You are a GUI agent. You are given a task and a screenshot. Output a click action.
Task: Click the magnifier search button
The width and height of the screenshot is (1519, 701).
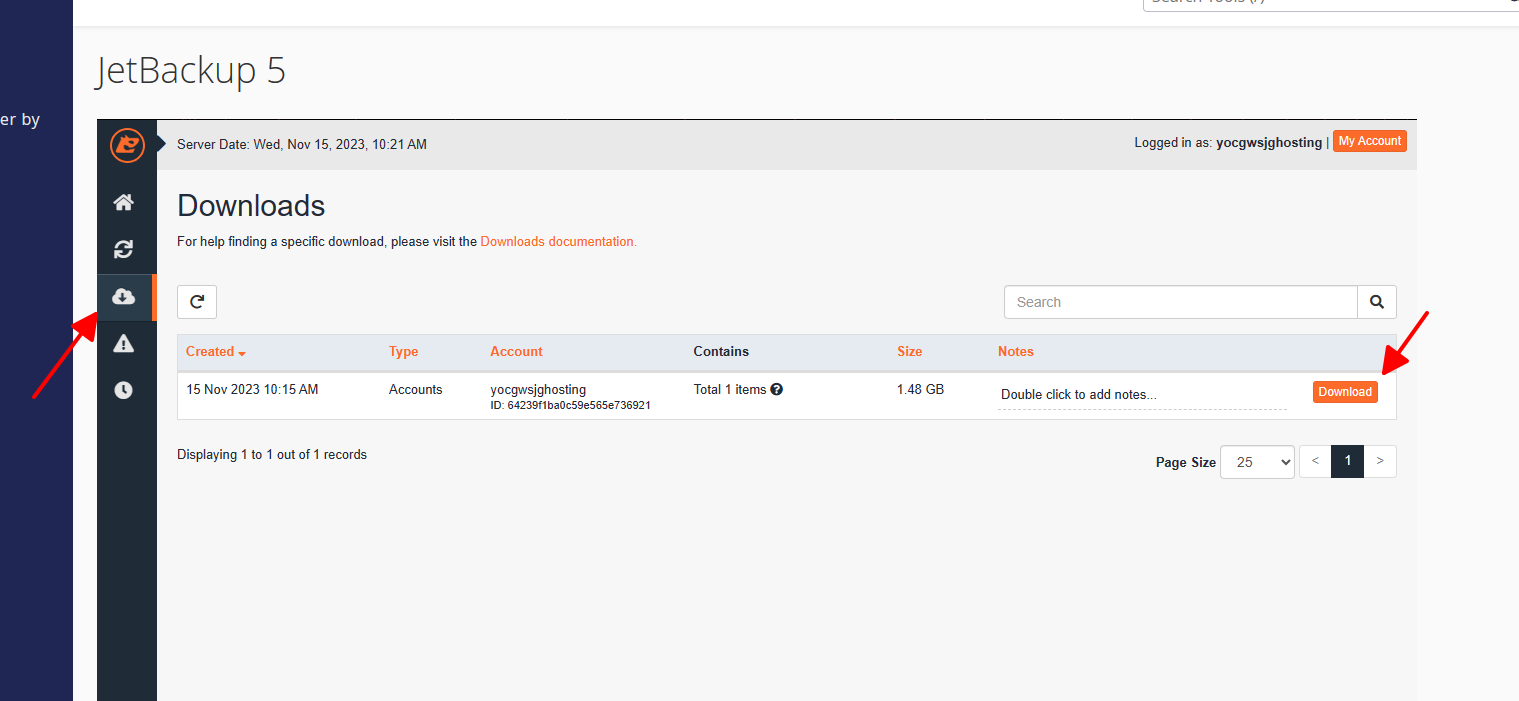tap(1377, 302)
